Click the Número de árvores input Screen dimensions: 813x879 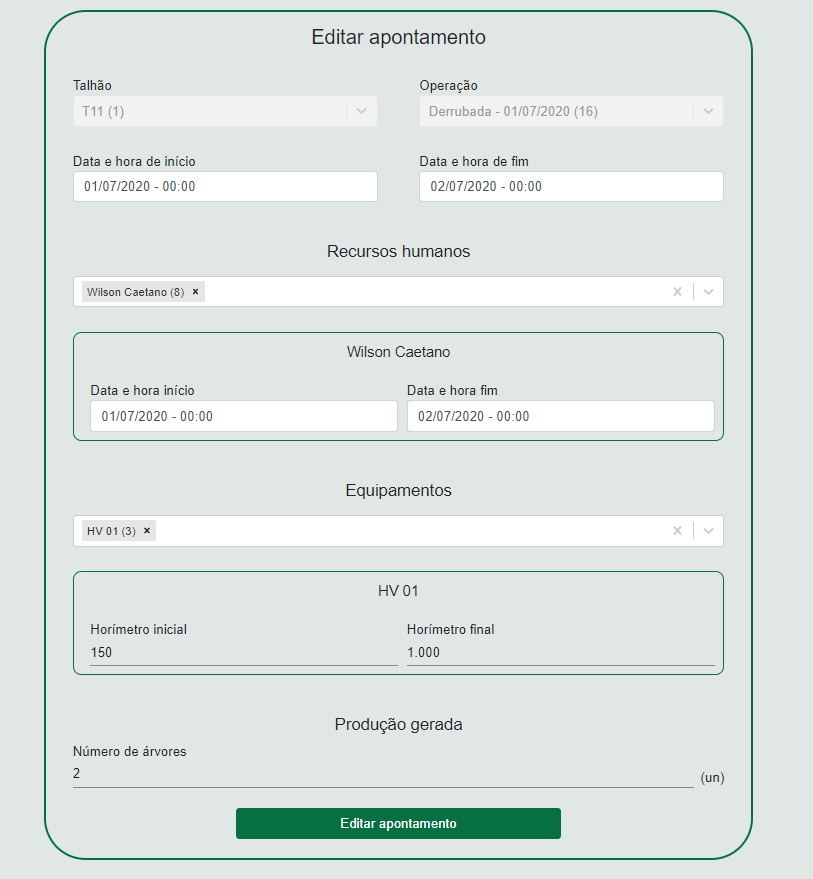click(383, 774)
